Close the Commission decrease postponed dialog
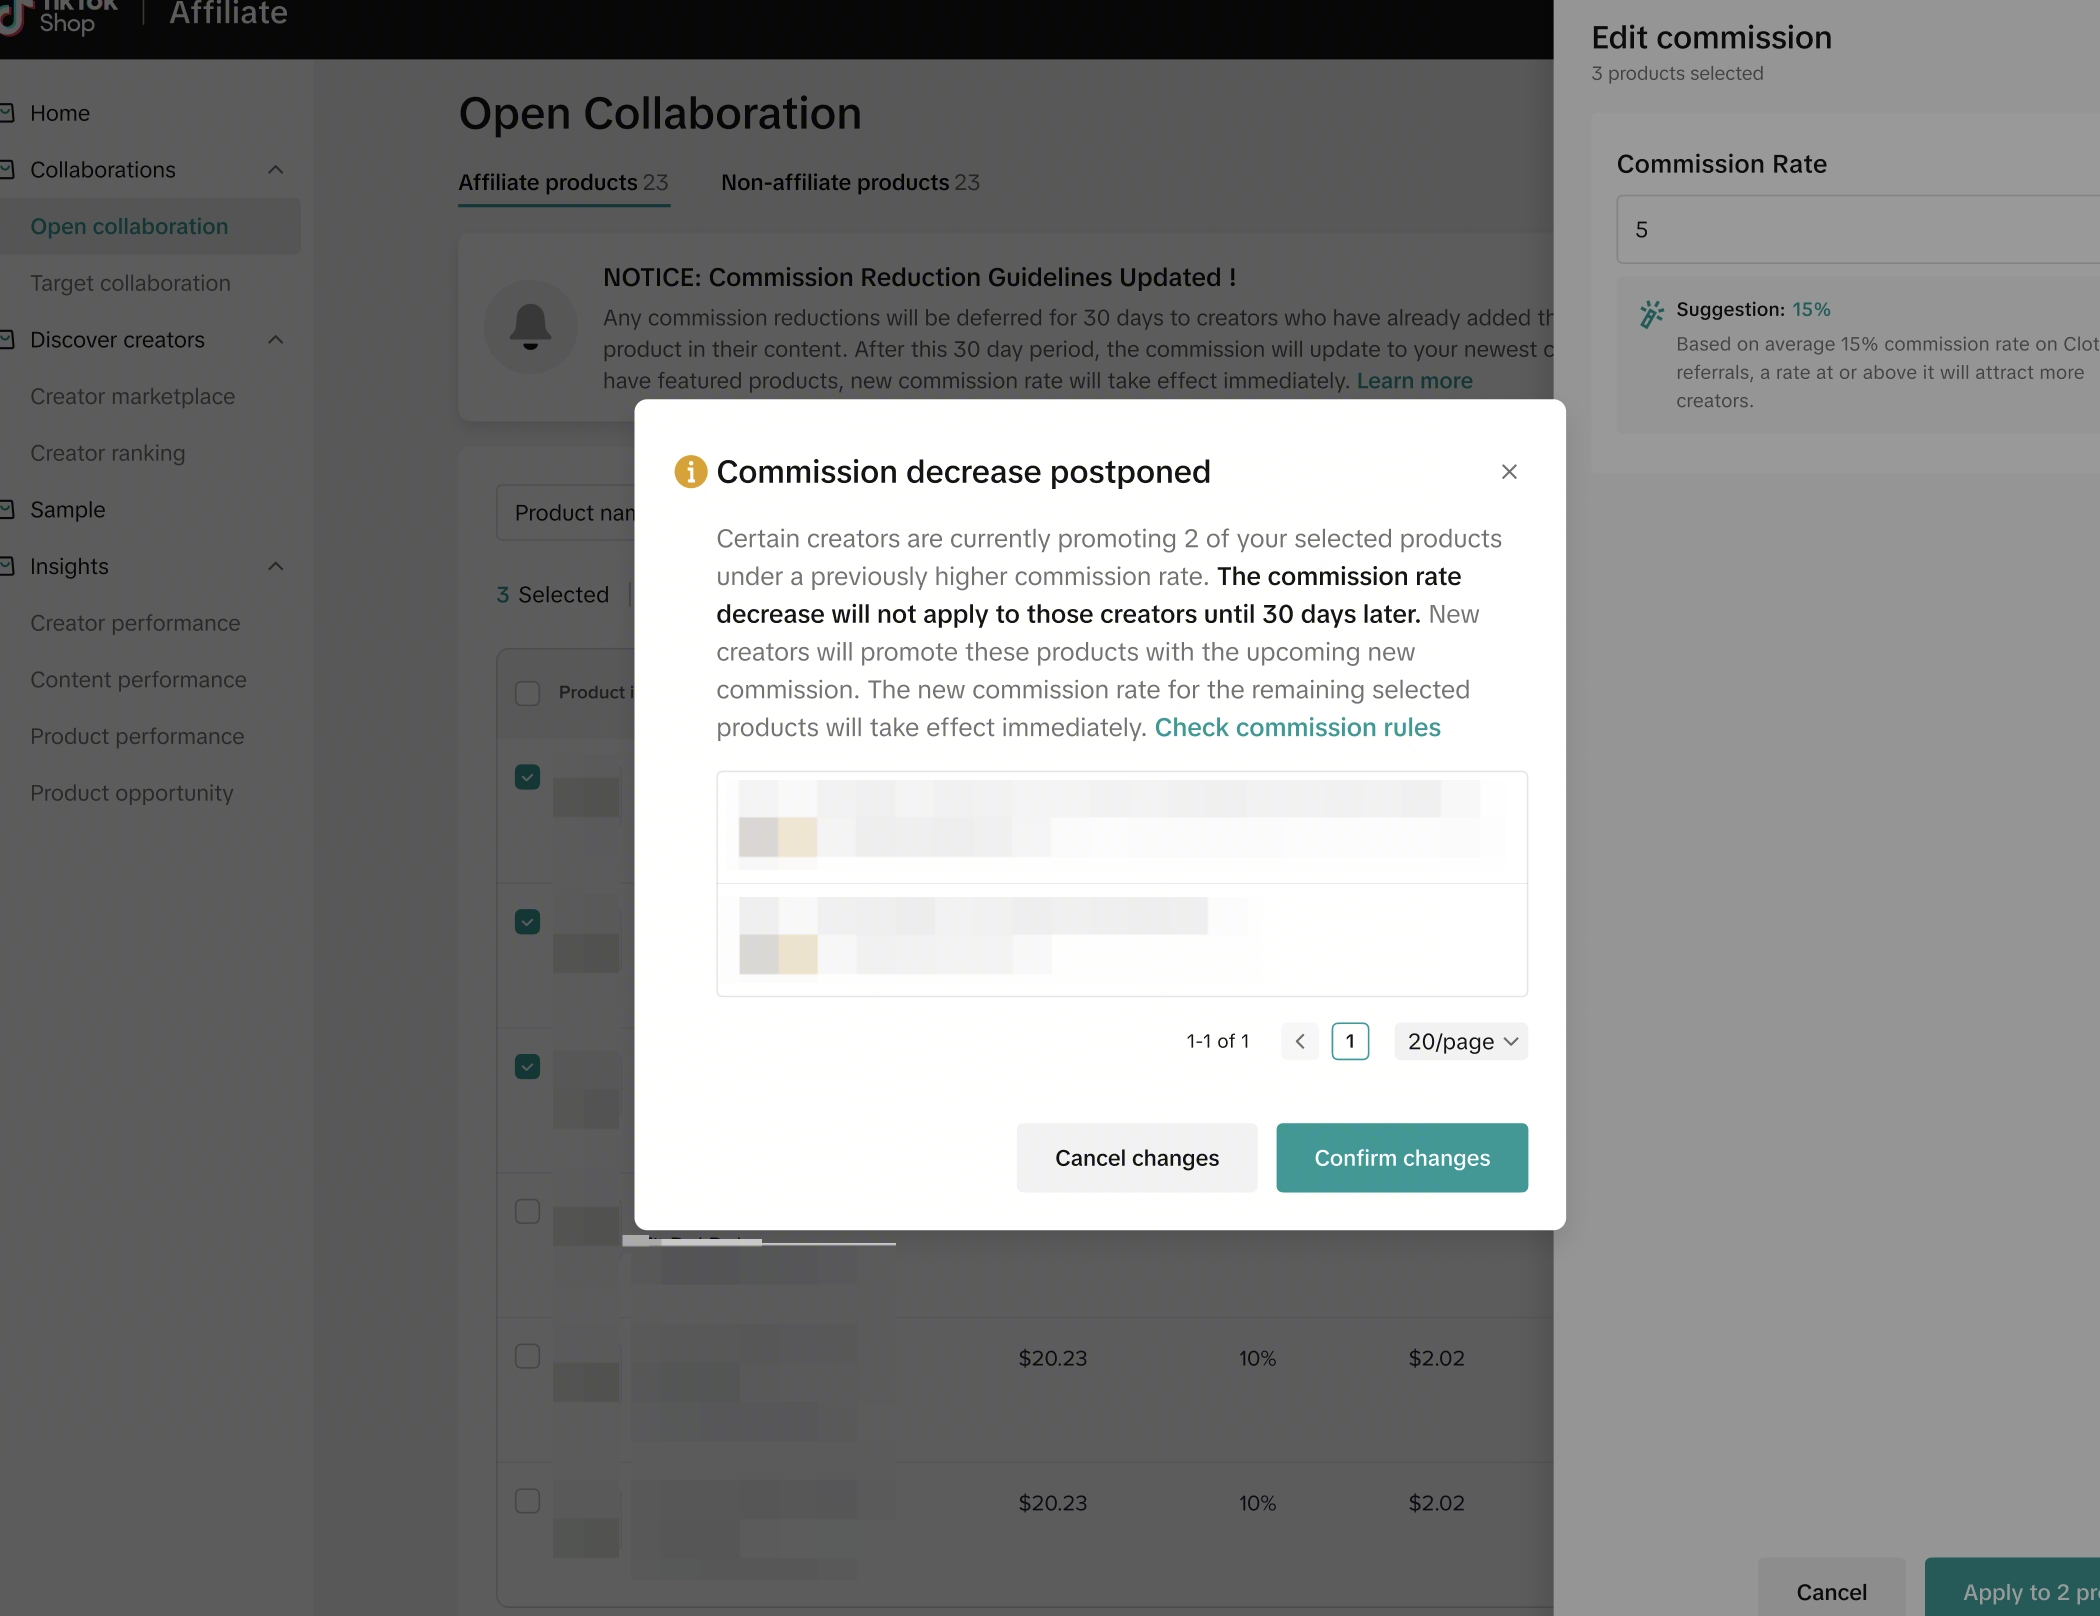The height and width of the screenshot is (1616, 2100). tap(1509, 472)
